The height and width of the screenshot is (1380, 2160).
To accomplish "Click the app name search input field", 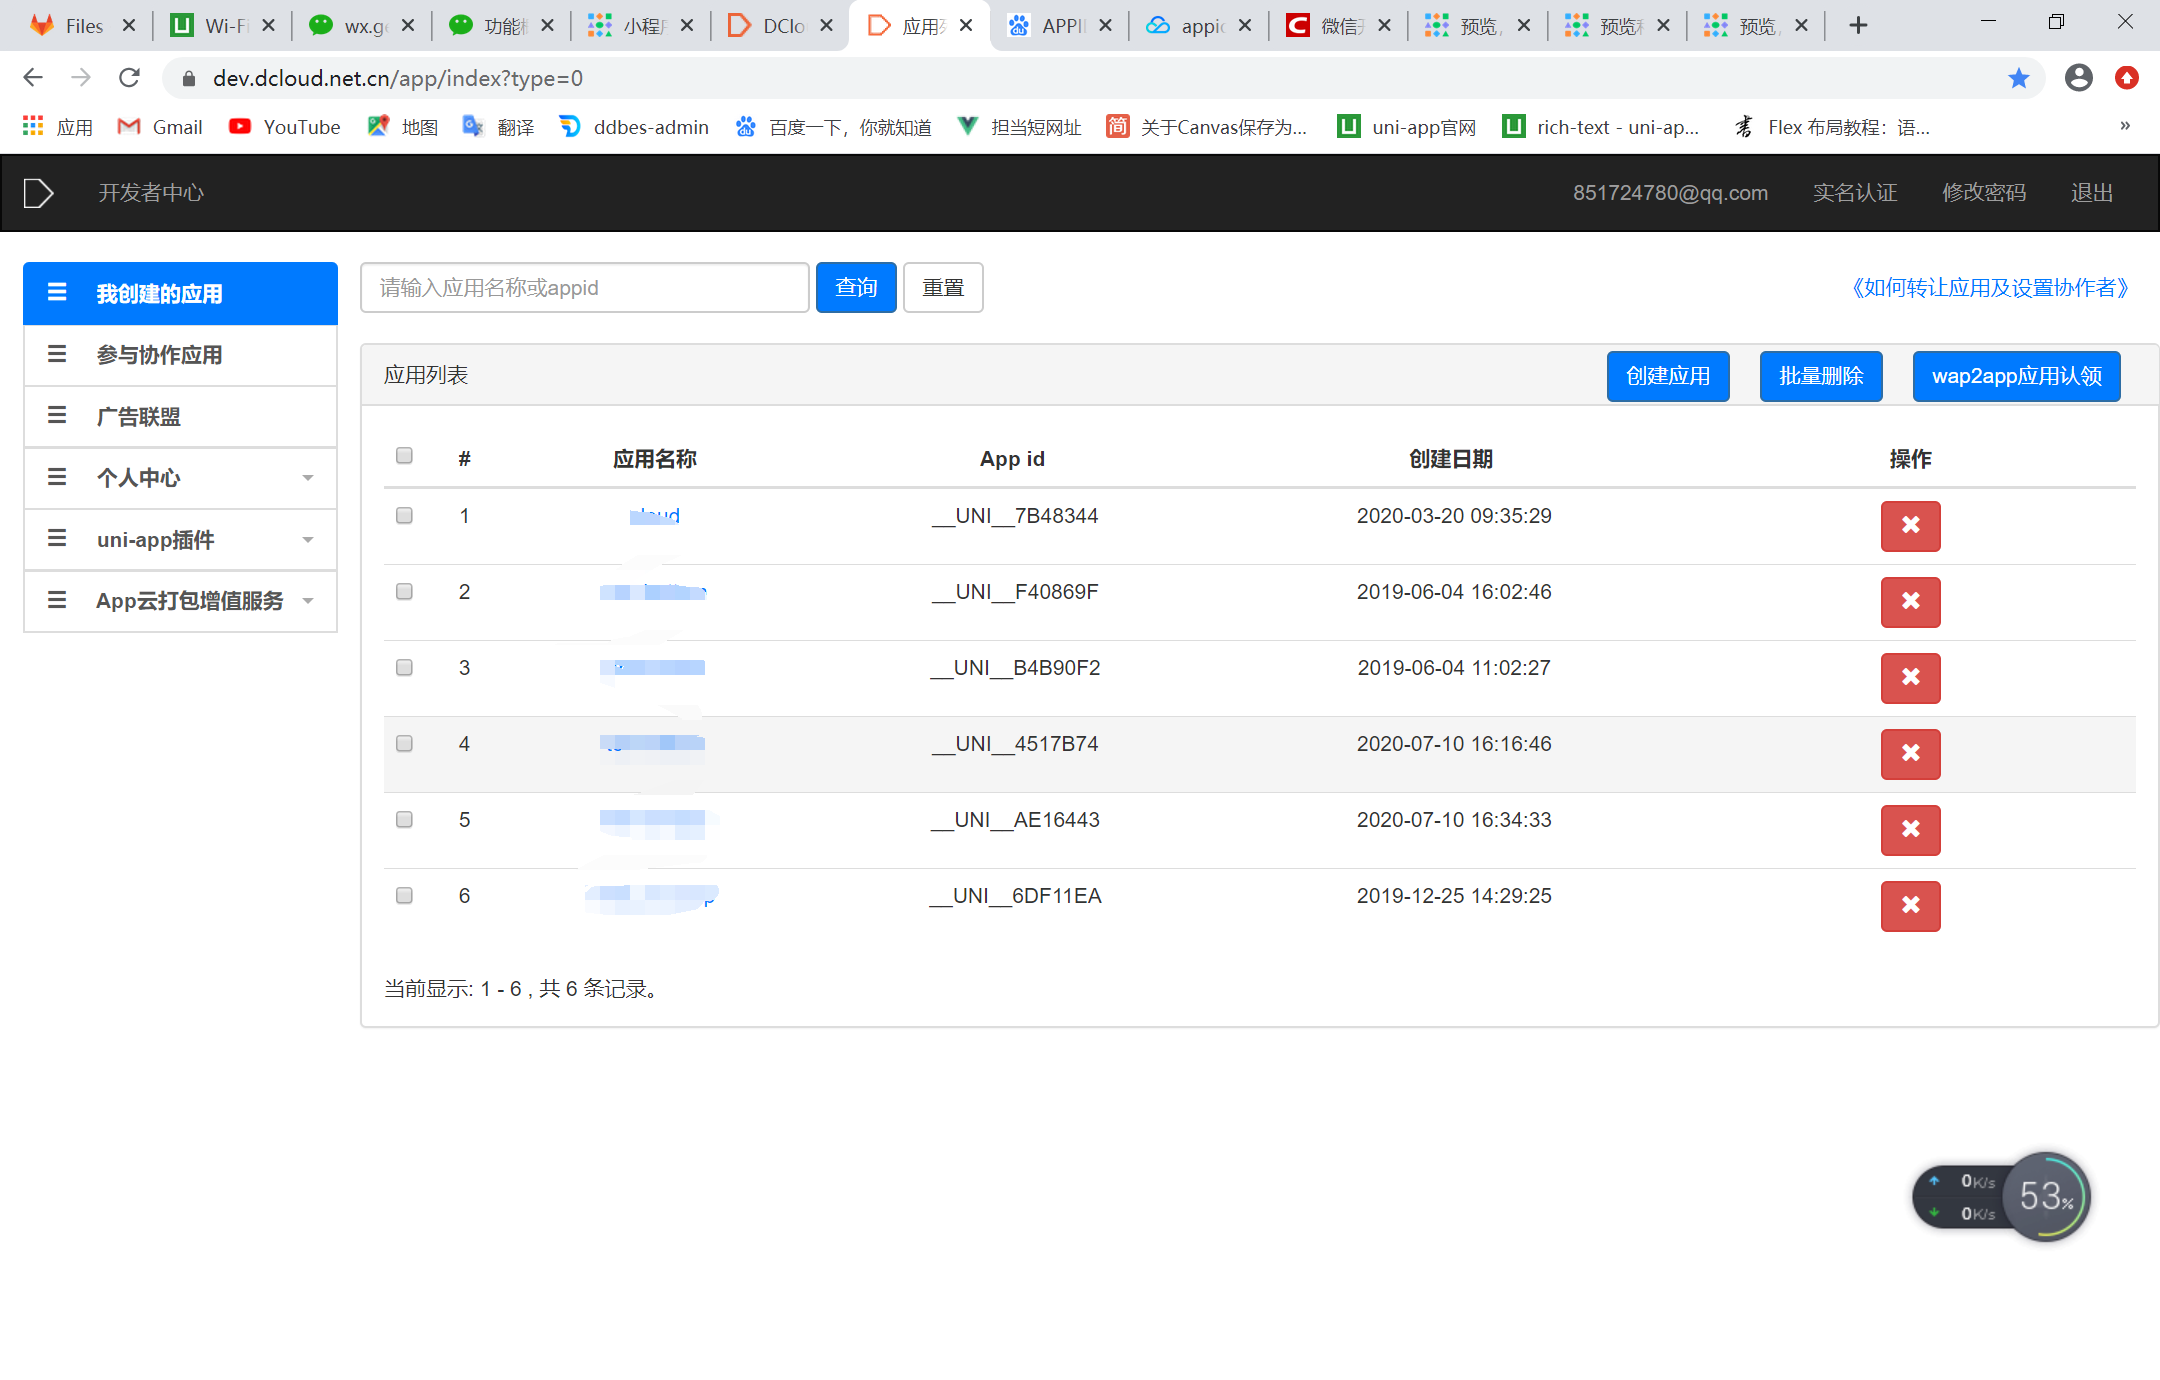I will coord(584,288).
